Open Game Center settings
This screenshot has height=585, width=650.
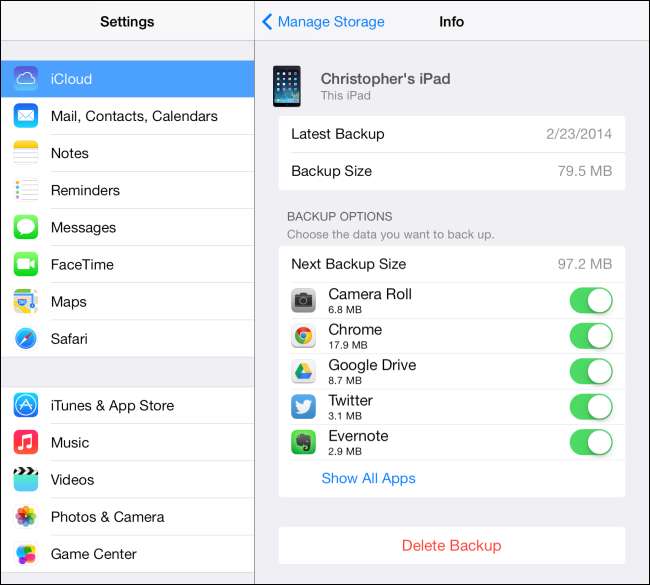pos(128,553)
